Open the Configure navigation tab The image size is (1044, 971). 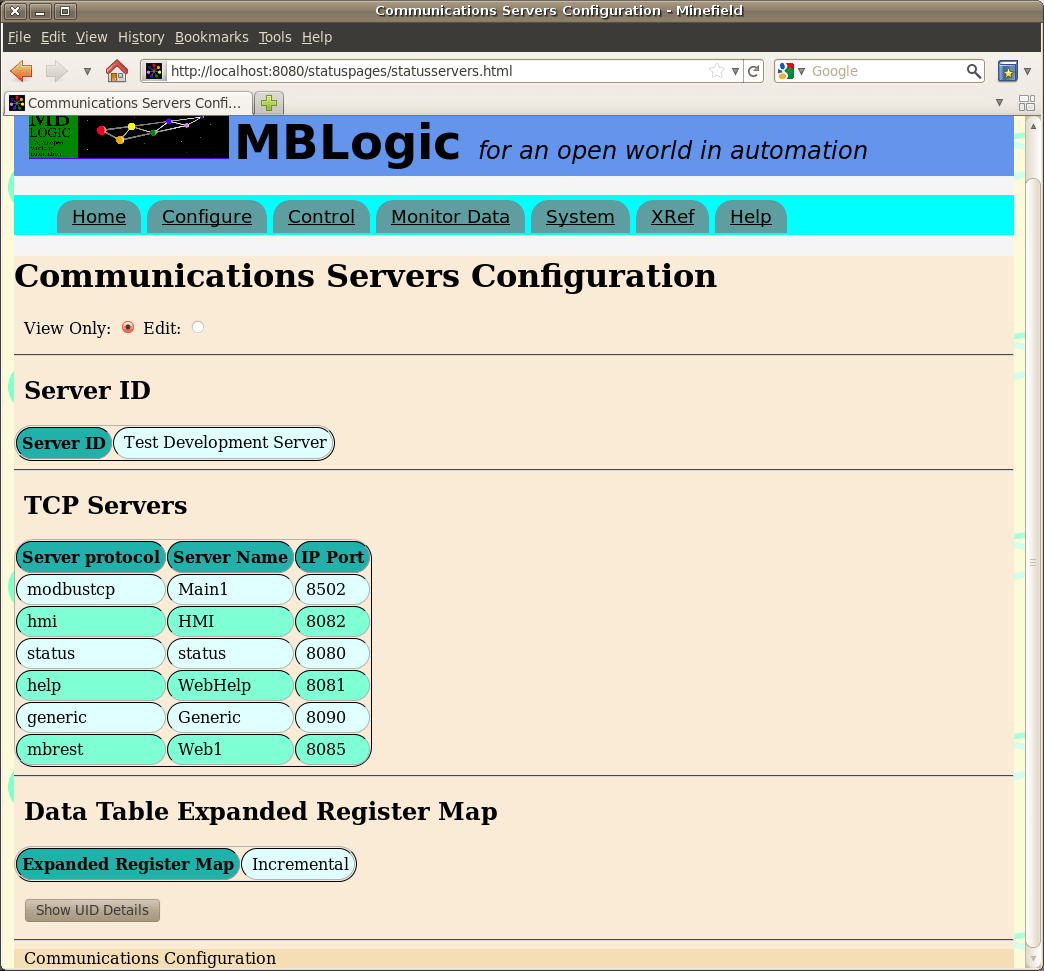(x=207, y=216)
